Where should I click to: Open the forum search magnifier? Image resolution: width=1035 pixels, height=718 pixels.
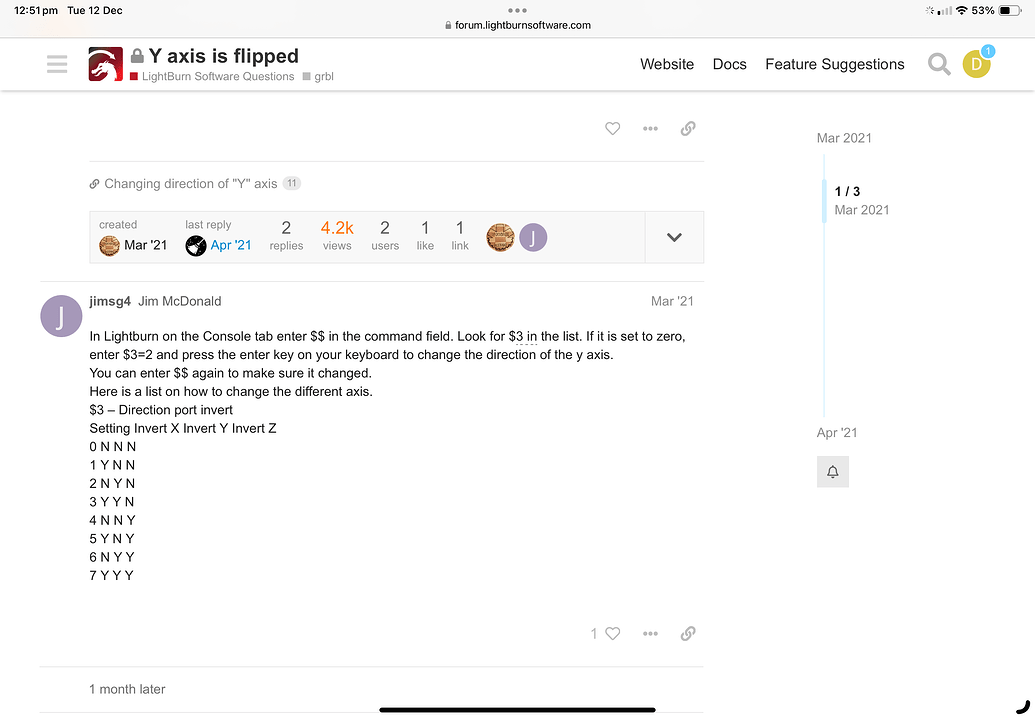[x=939, y=64]
